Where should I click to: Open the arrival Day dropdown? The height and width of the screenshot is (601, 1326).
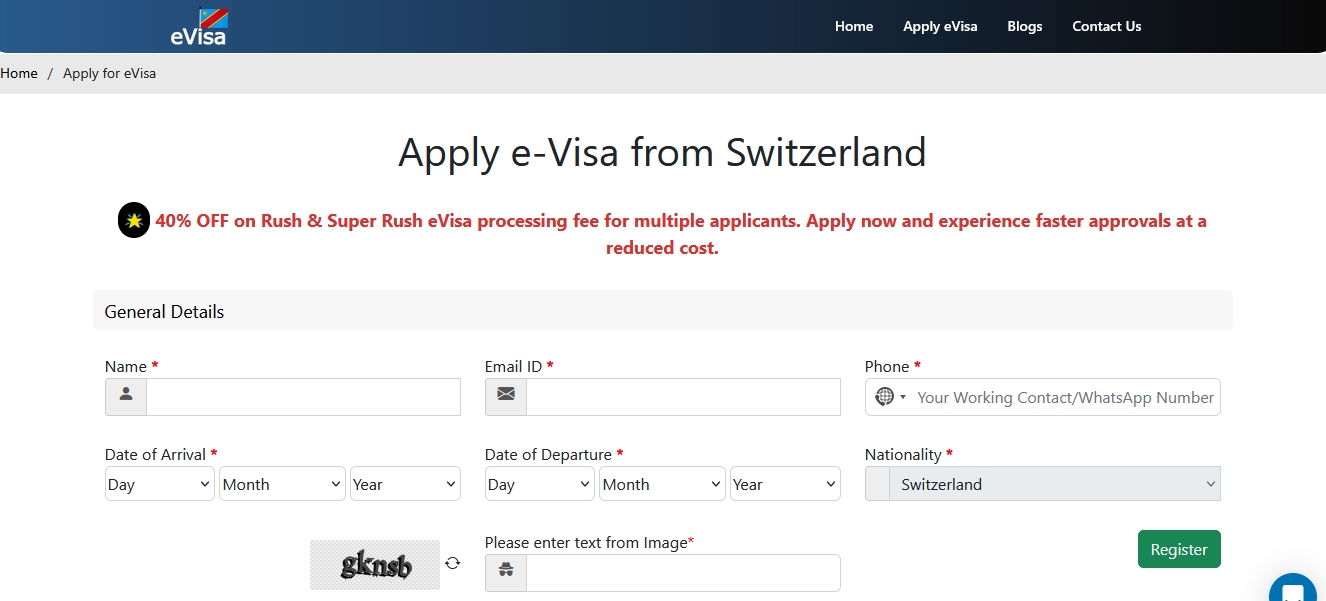[x=160, y=484]
